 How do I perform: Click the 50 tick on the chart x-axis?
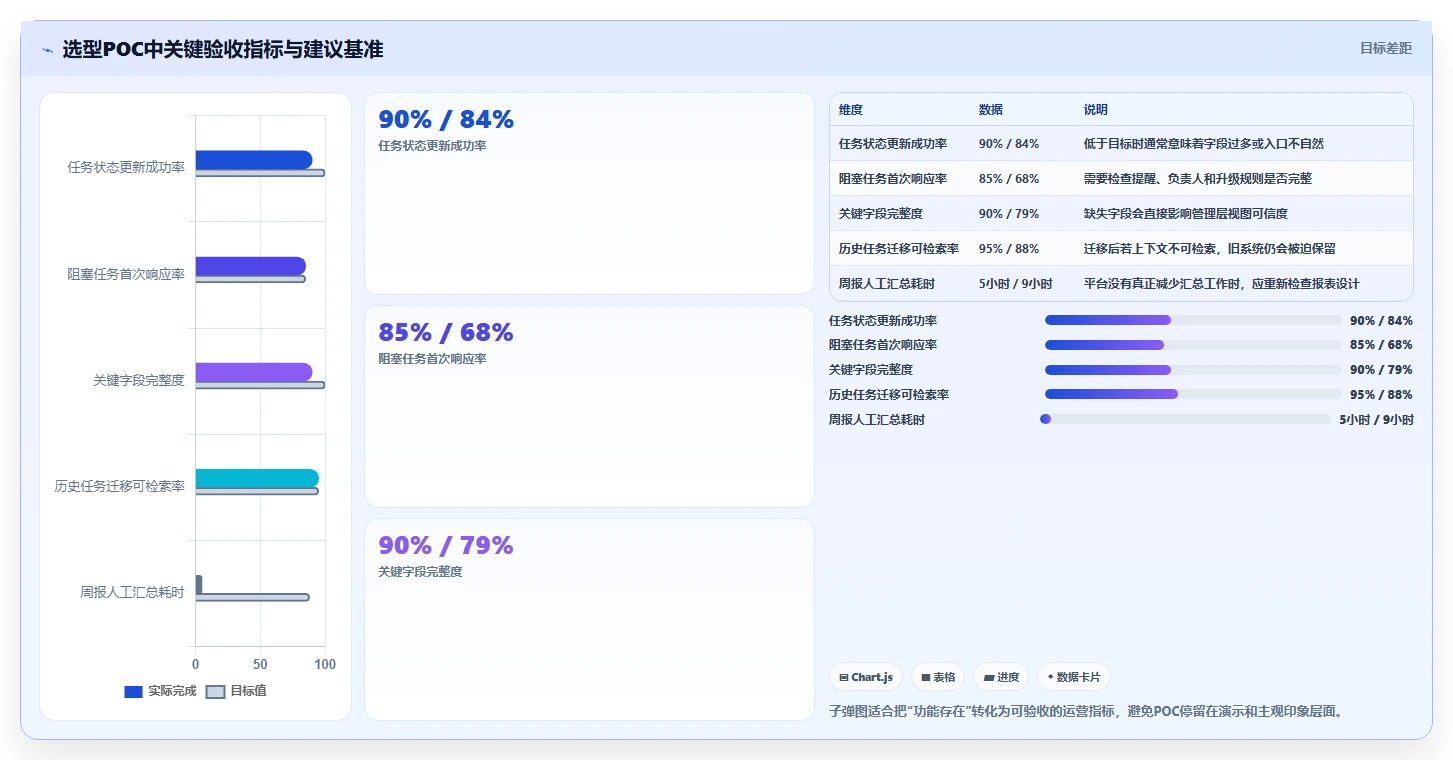260,664
